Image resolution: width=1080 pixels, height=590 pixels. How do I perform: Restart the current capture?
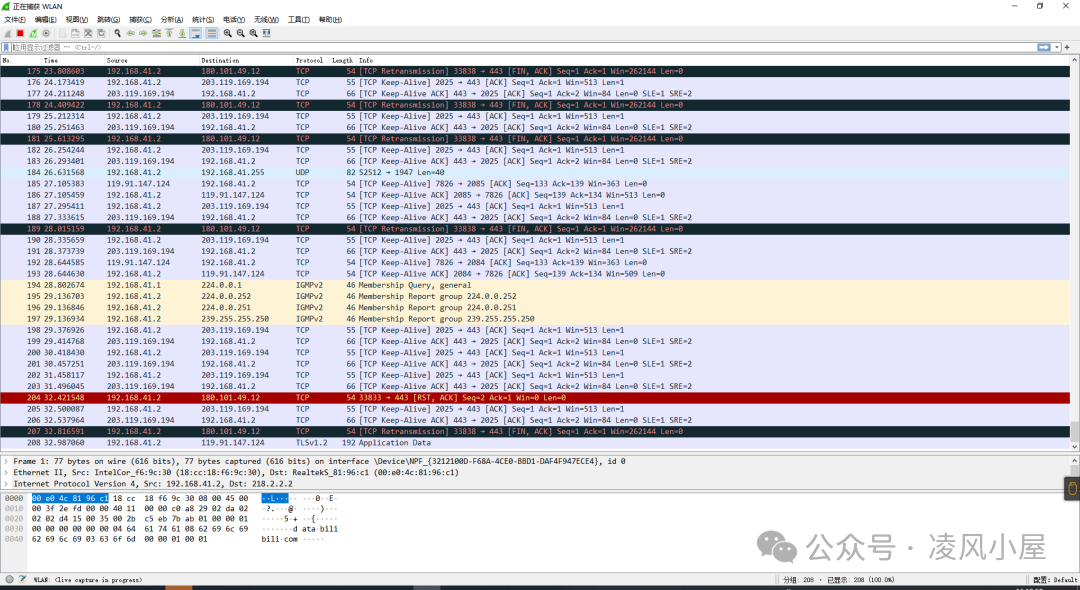click(31, 33)
